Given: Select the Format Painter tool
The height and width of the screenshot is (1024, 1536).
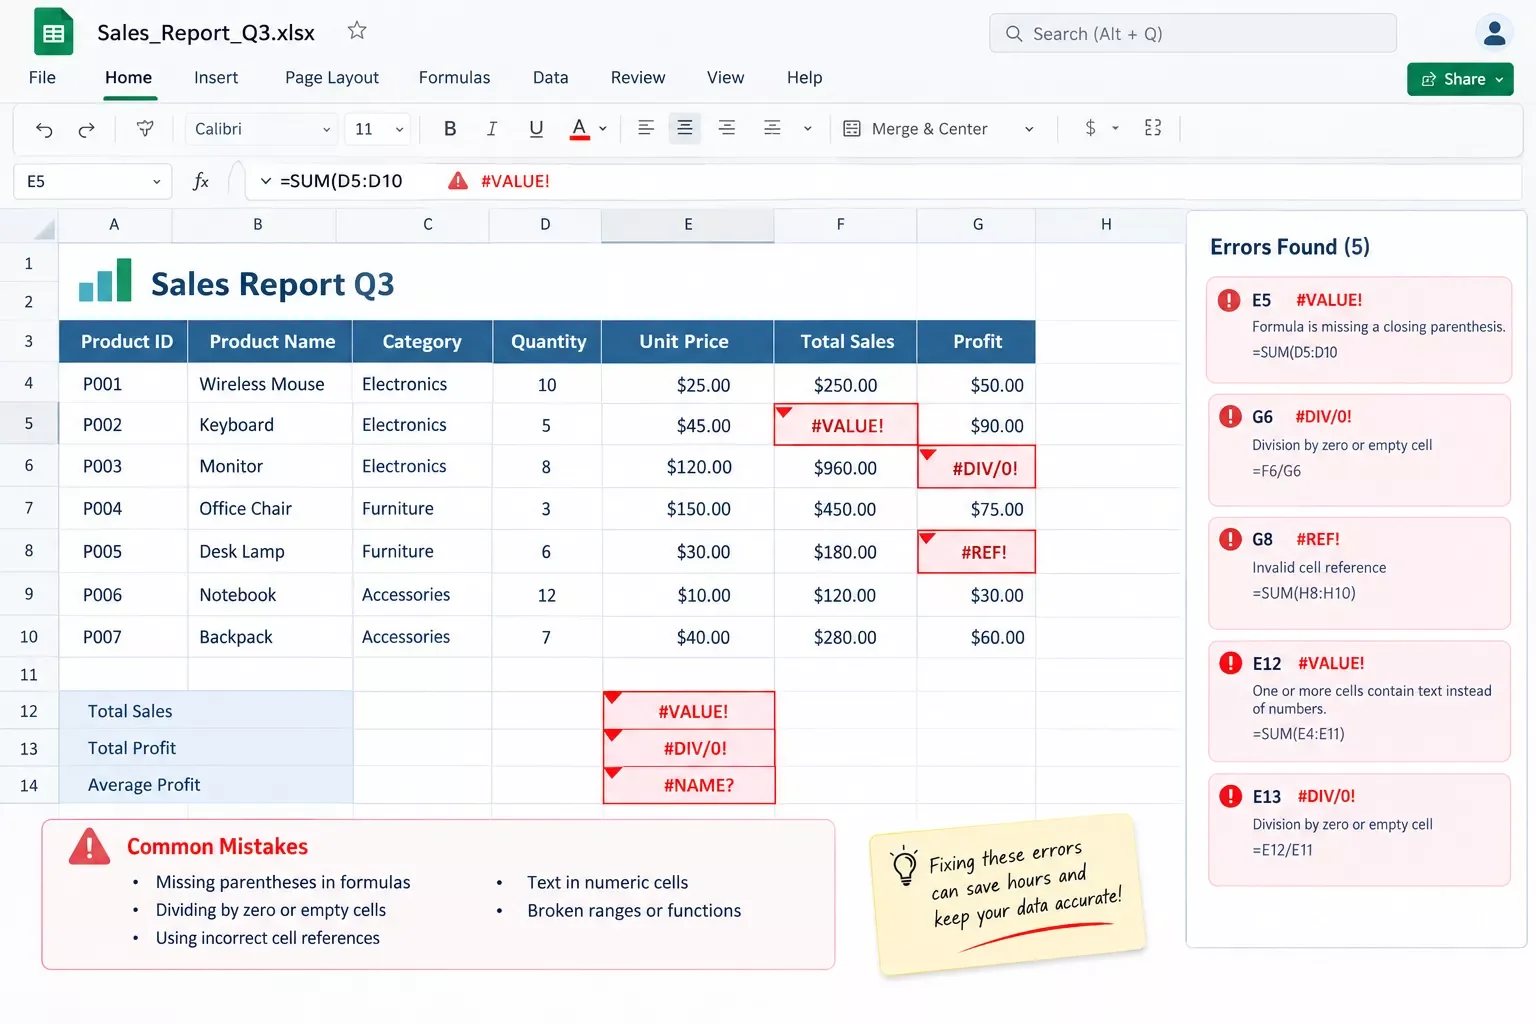Looking at the screenshot, I should point(145,129).
